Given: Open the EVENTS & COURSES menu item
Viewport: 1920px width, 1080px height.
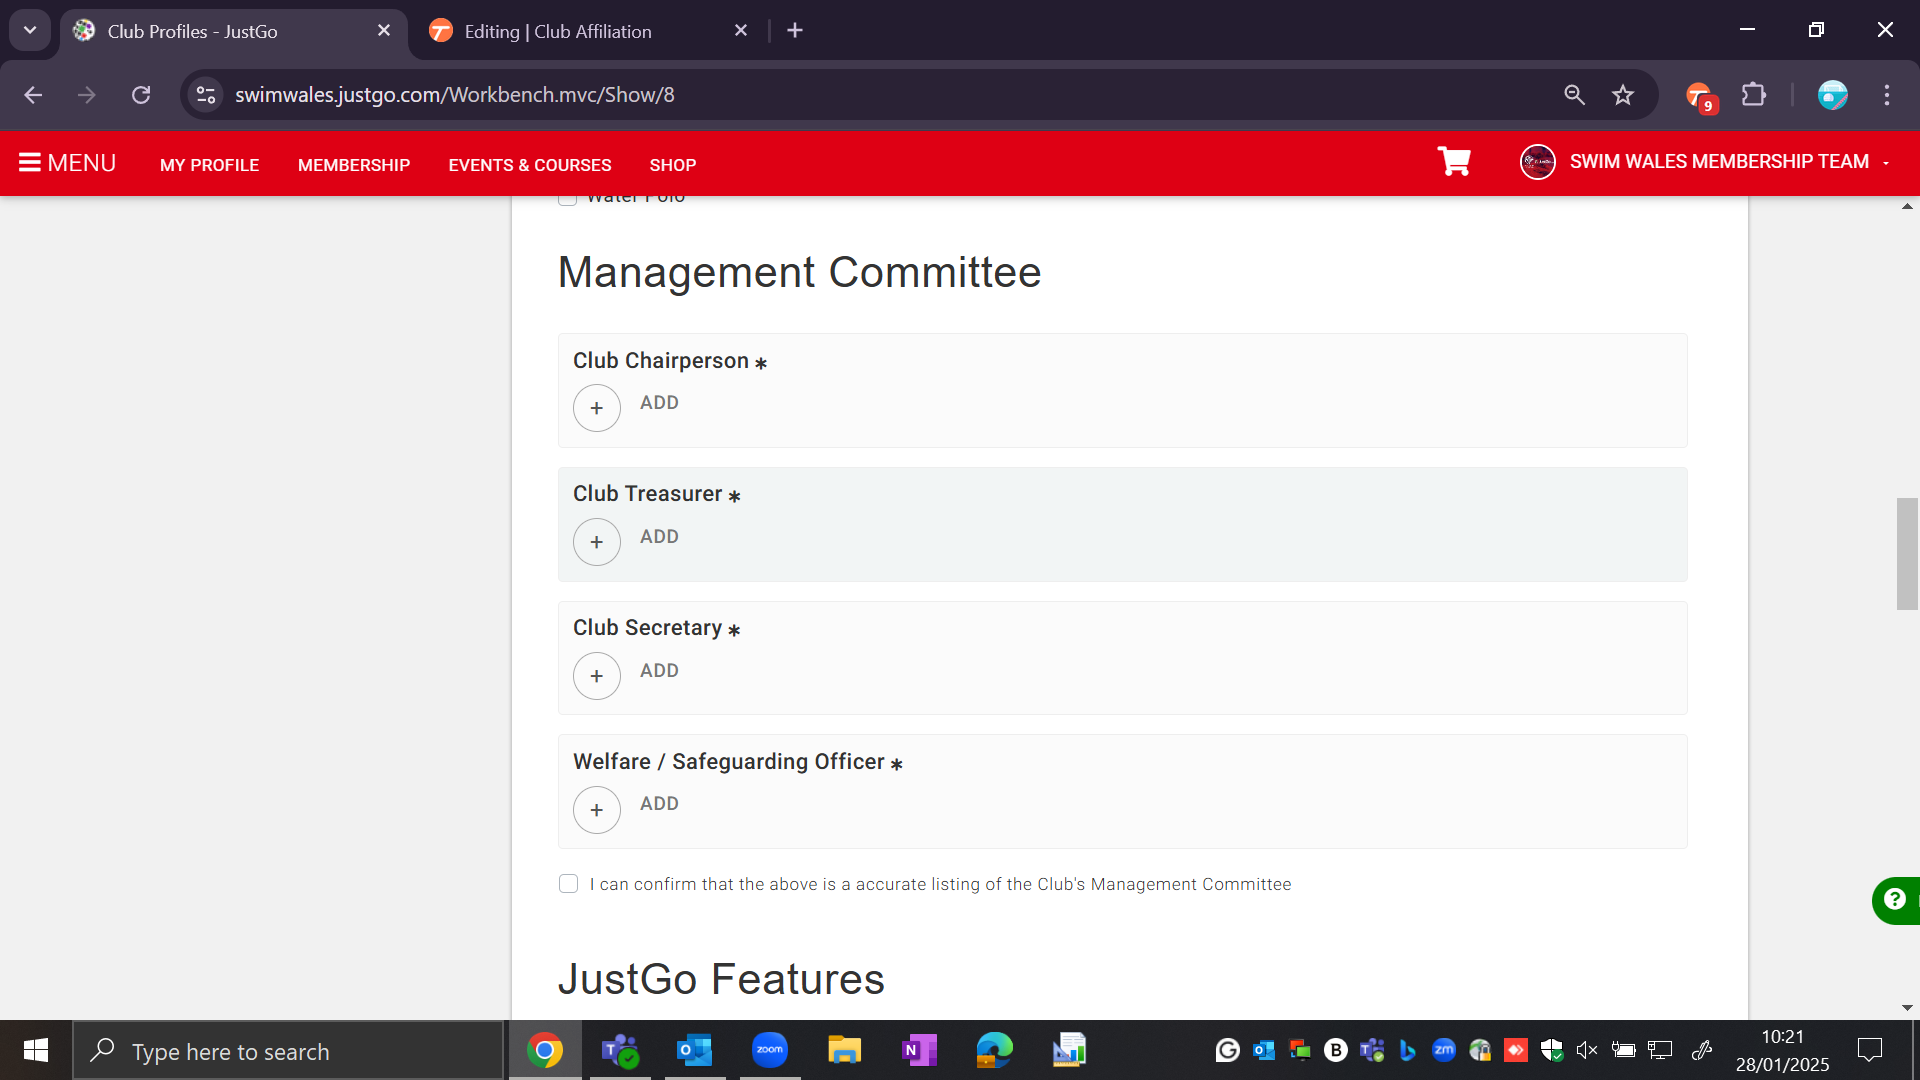Looking at the screenshot, I should tap(530, 165).
